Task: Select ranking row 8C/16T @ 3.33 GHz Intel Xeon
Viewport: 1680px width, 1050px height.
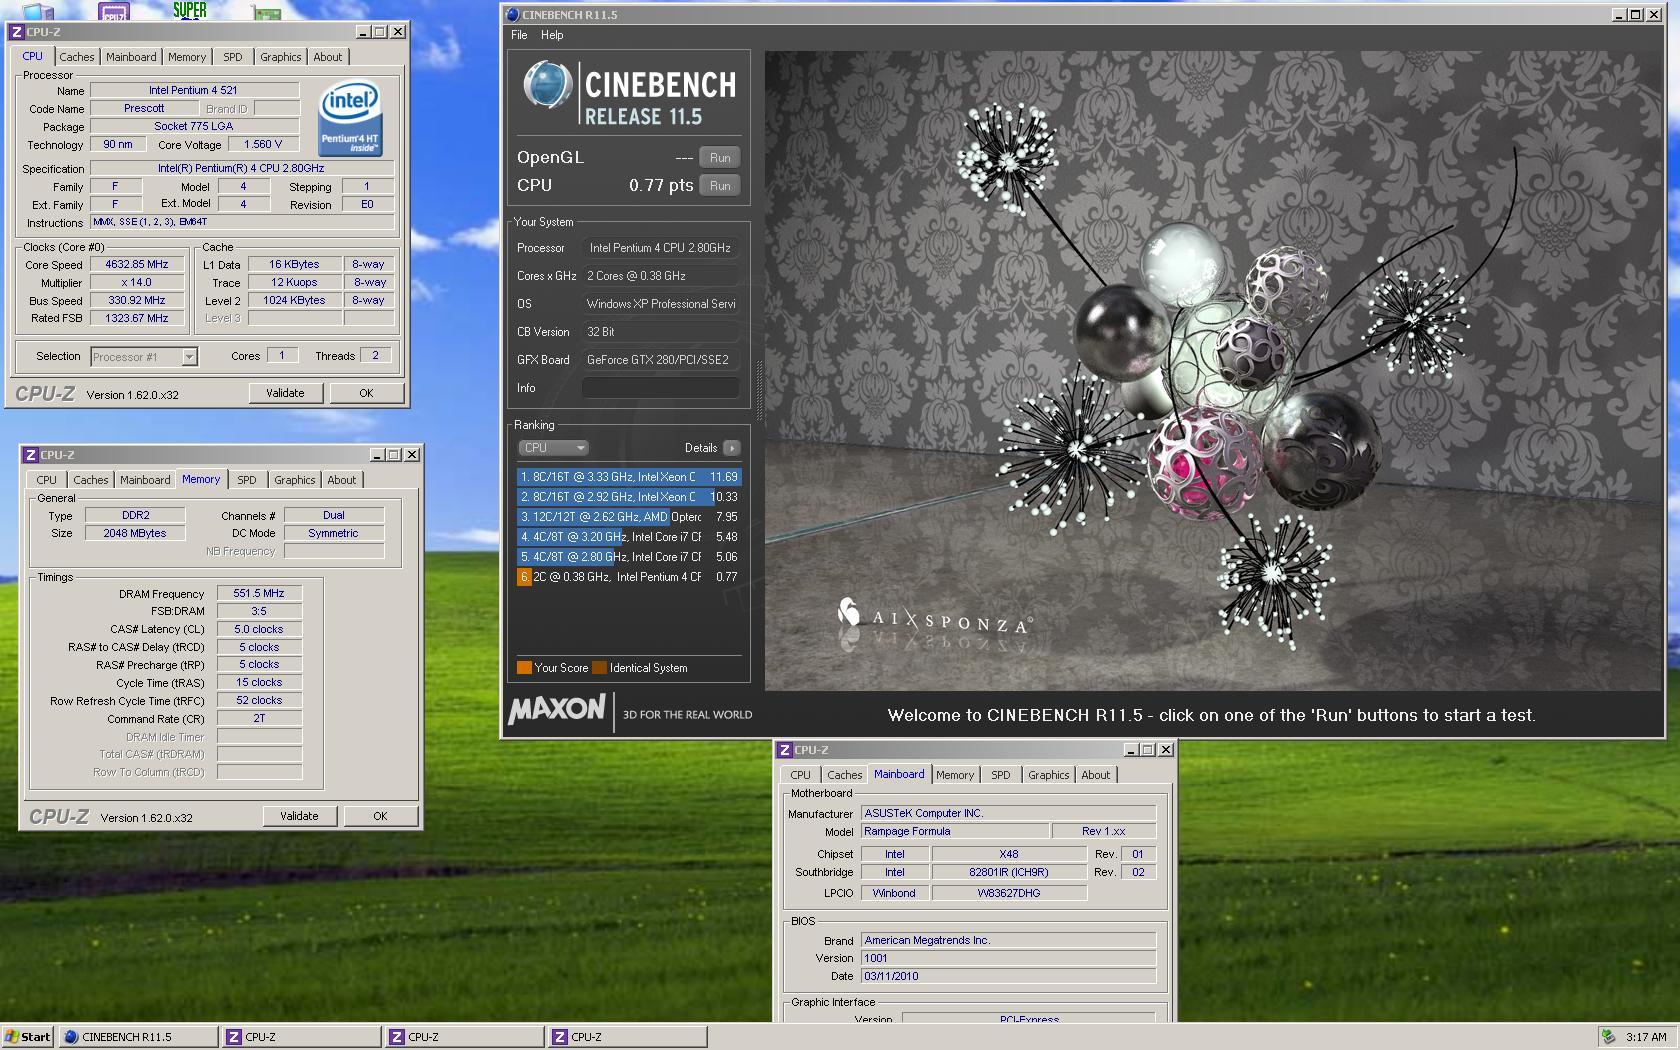Action: tap(629, 477)
